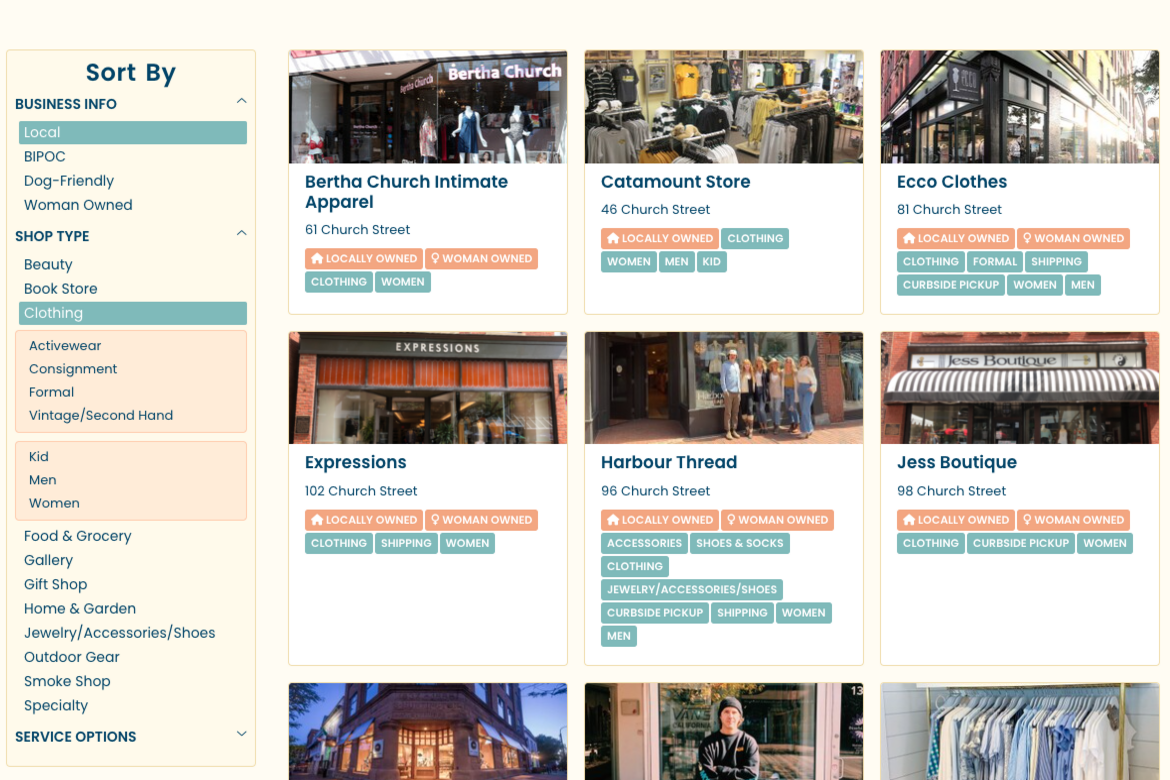Screen dimensions: 1170x780
Task: Click the Shipping tag on Expressions card
Action: (406, 543)
